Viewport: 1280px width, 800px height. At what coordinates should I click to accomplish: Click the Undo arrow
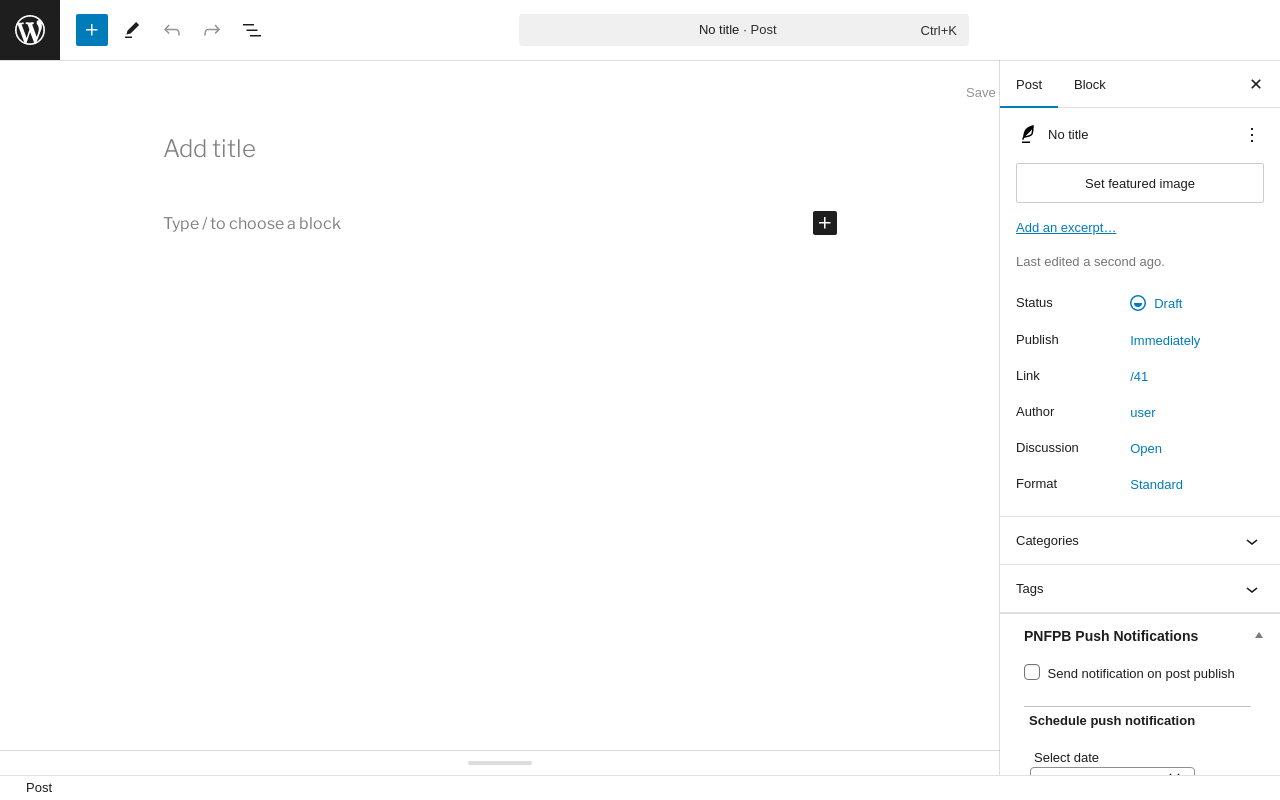pos(172,30)
